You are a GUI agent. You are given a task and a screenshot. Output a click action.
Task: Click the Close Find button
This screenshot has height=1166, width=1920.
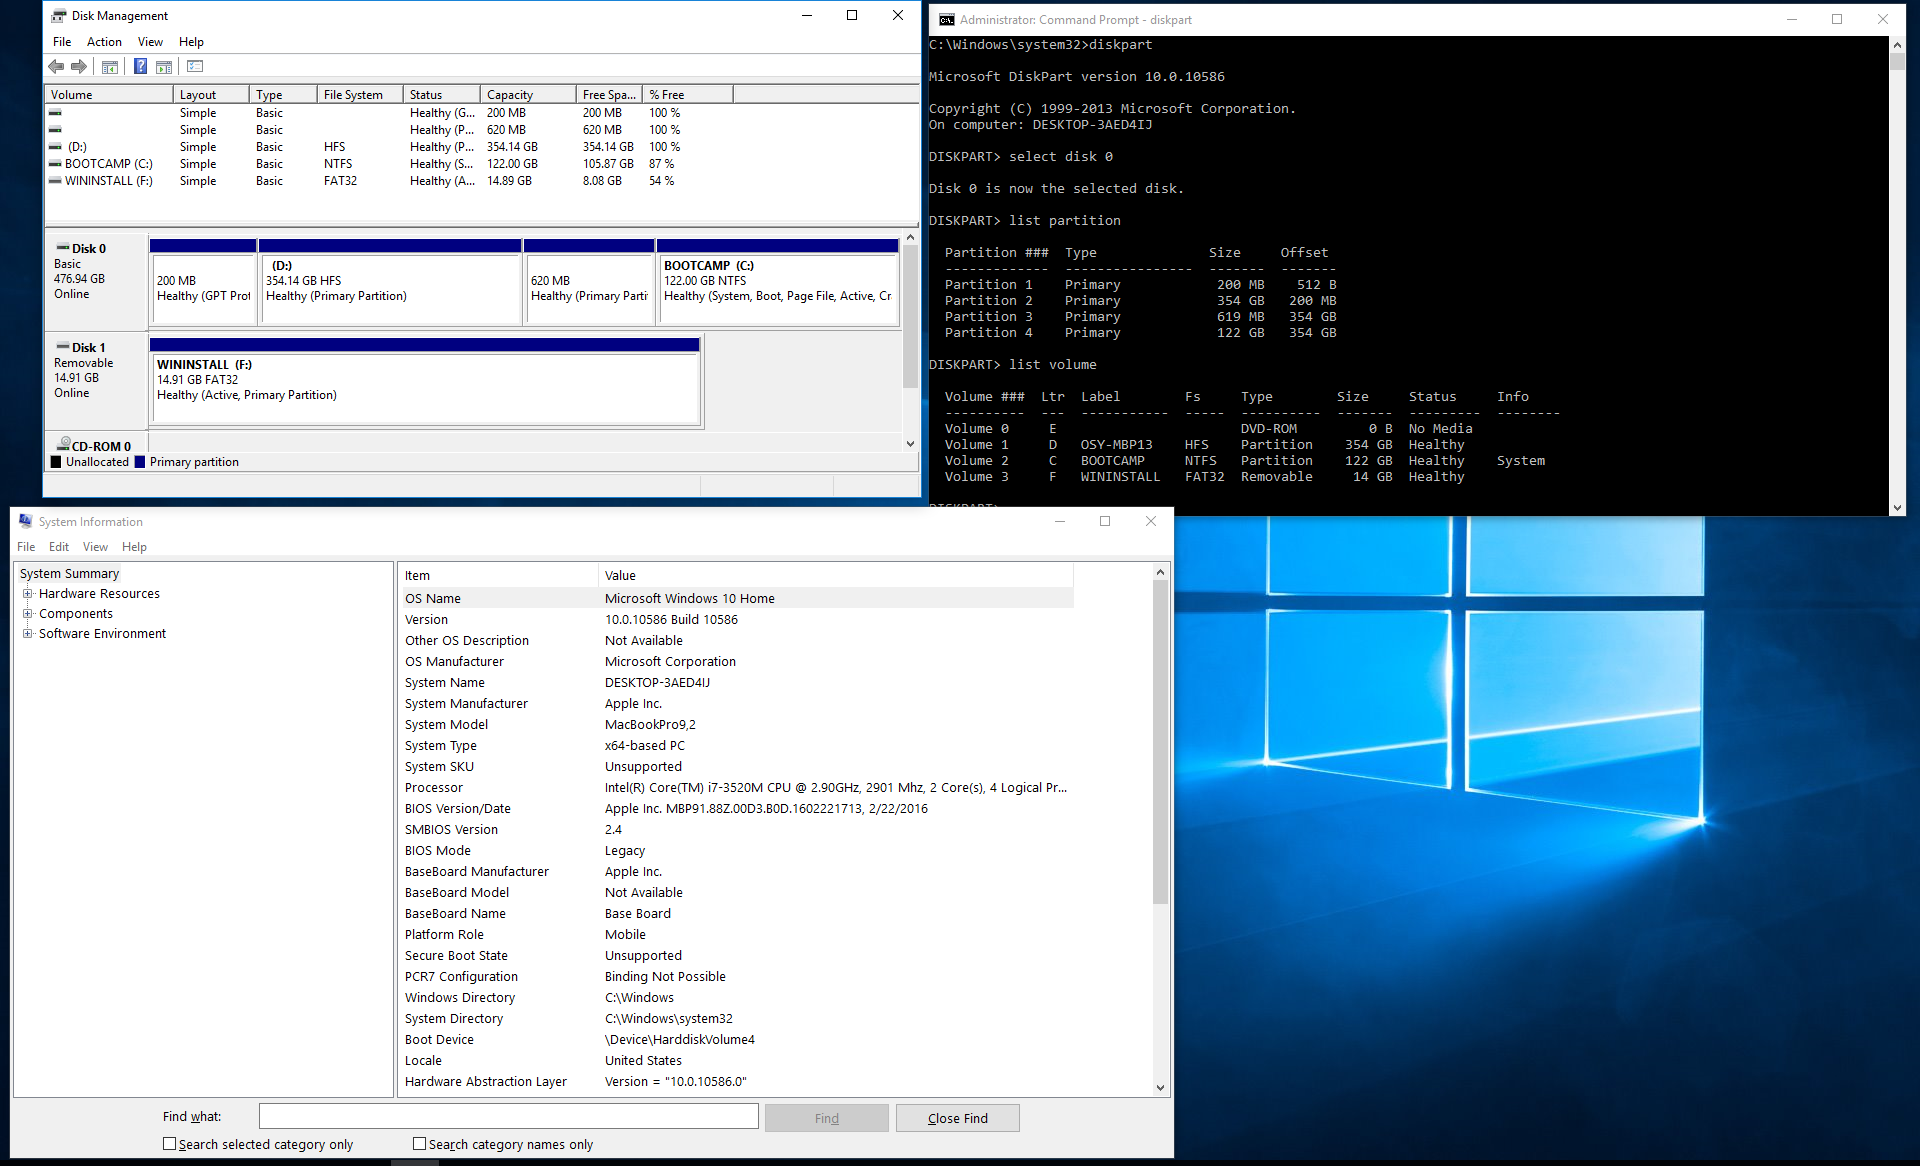(x=957, y=1118)
